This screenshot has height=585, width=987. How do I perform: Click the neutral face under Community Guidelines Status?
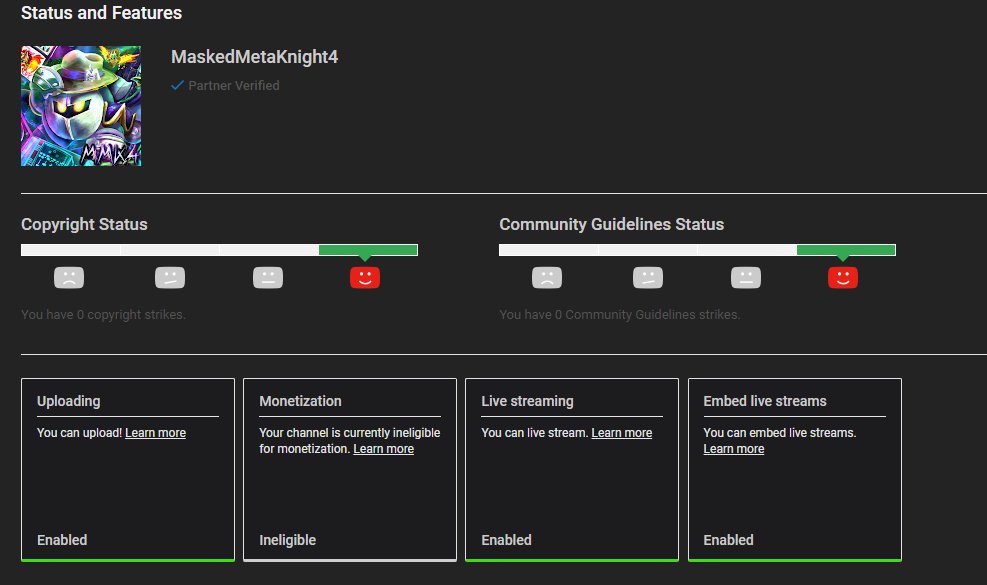[746, 277]
